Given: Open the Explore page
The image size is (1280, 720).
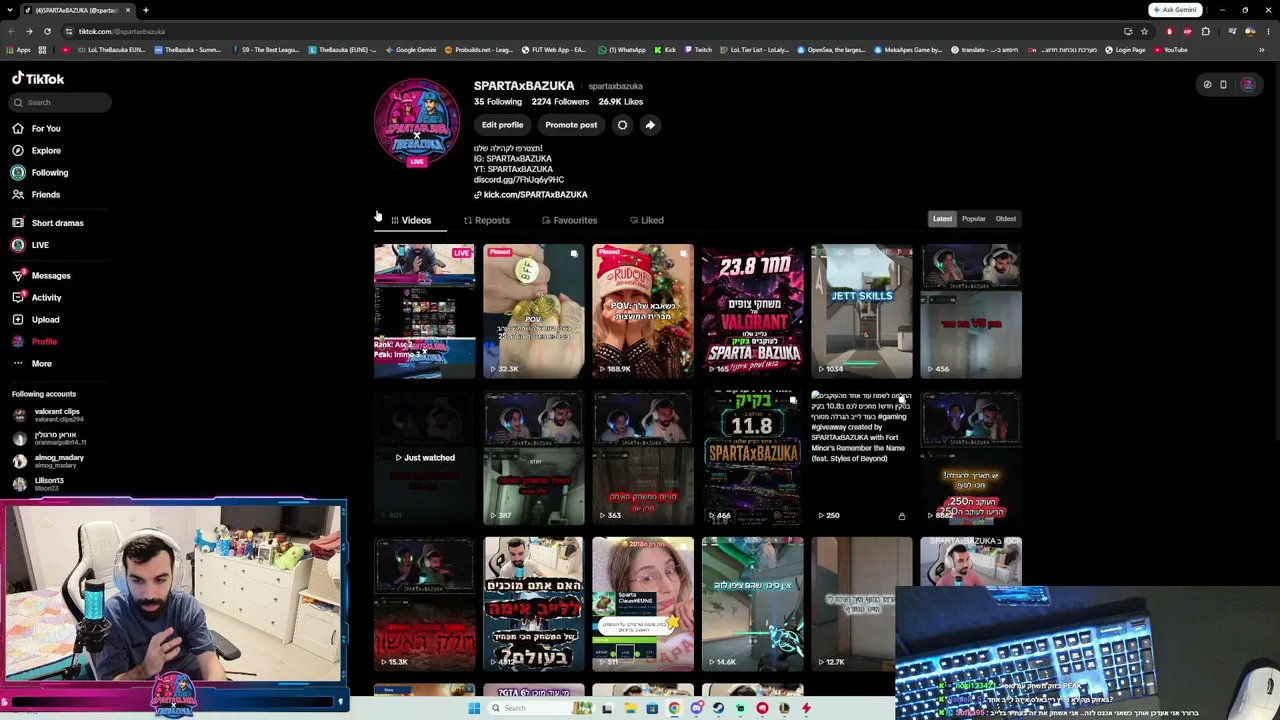Looking at the screenshot, I should coord(37,150).
